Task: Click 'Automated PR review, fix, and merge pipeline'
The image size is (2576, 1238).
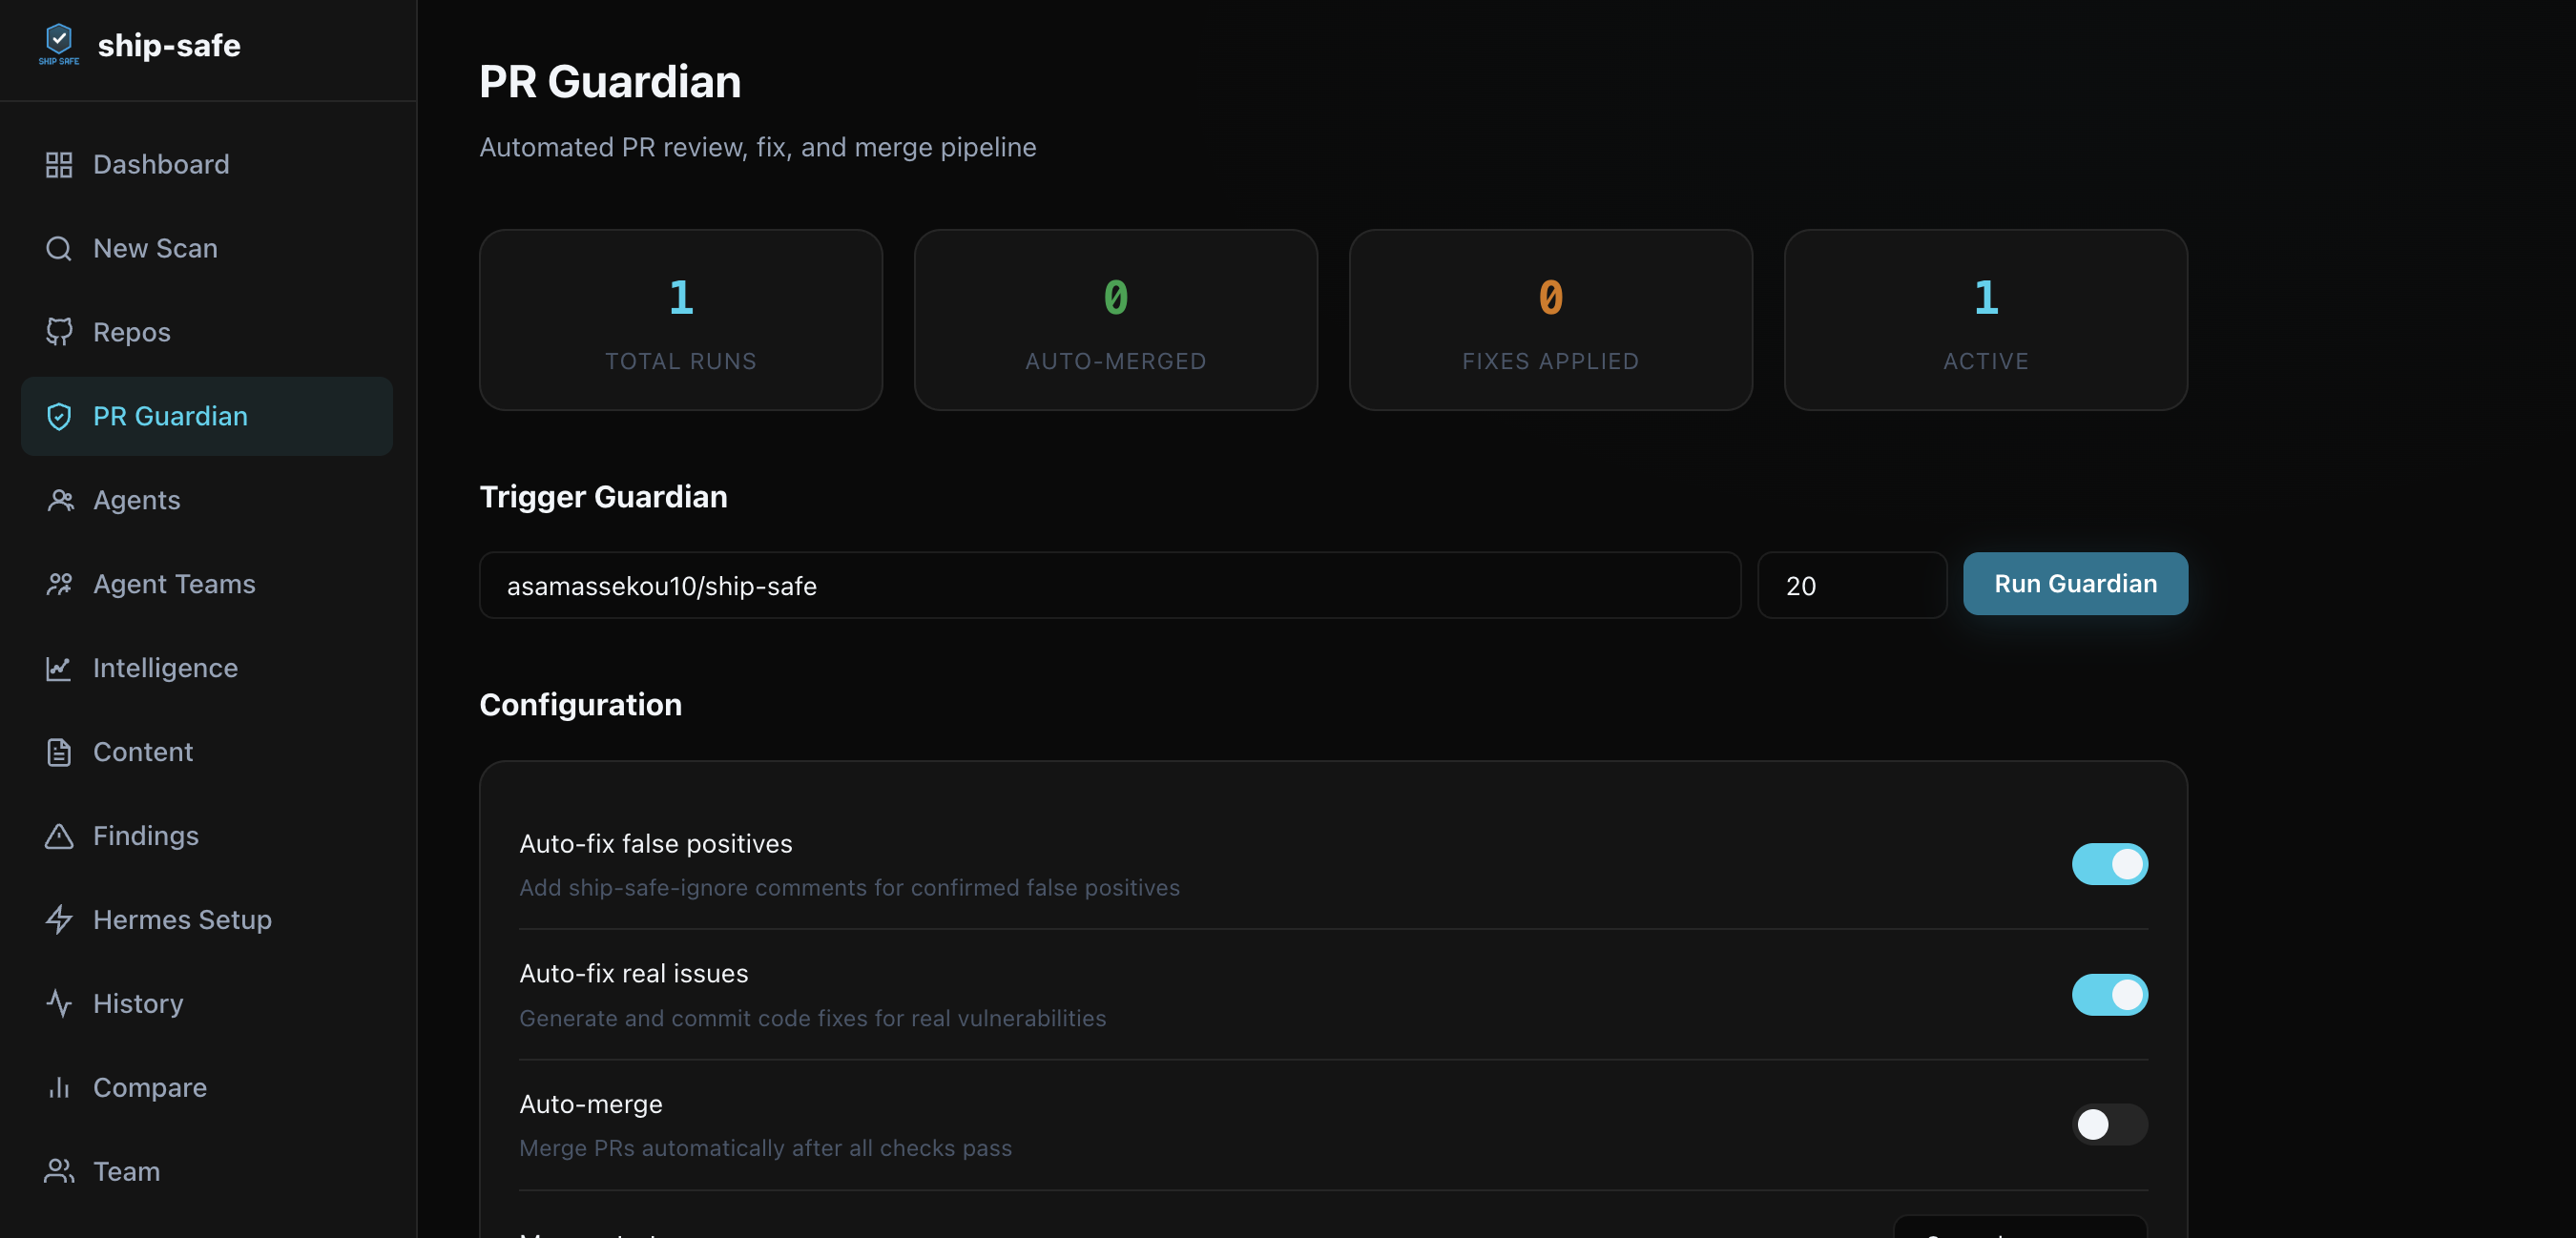Action: [x=758, y=147]
